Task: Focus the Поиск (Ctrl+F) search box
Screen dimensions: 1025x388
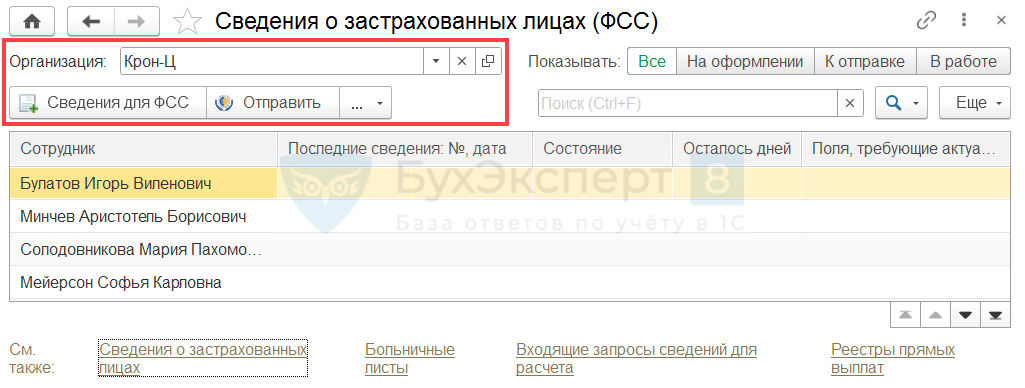Action: pos(688,103)
